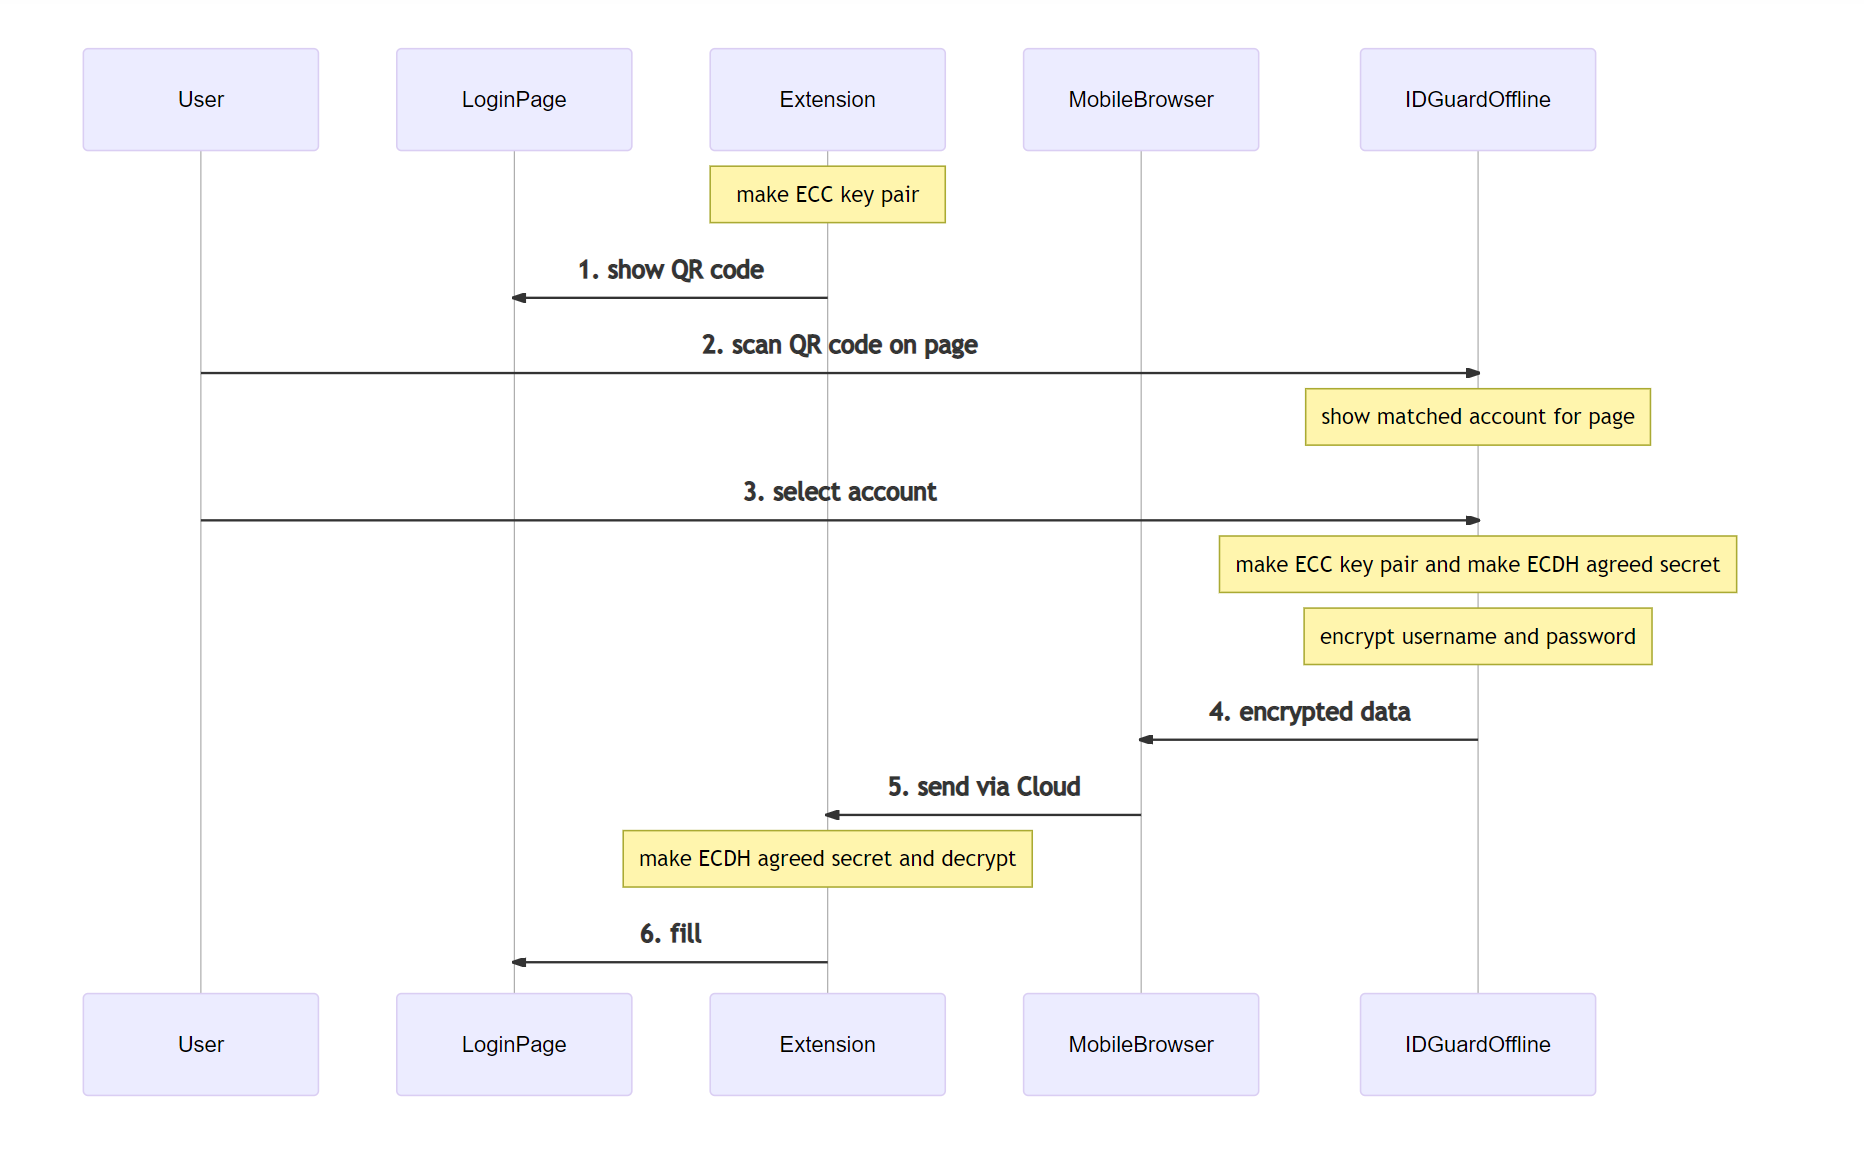Select the "2. scan QR code on page" label

(839, 345)
